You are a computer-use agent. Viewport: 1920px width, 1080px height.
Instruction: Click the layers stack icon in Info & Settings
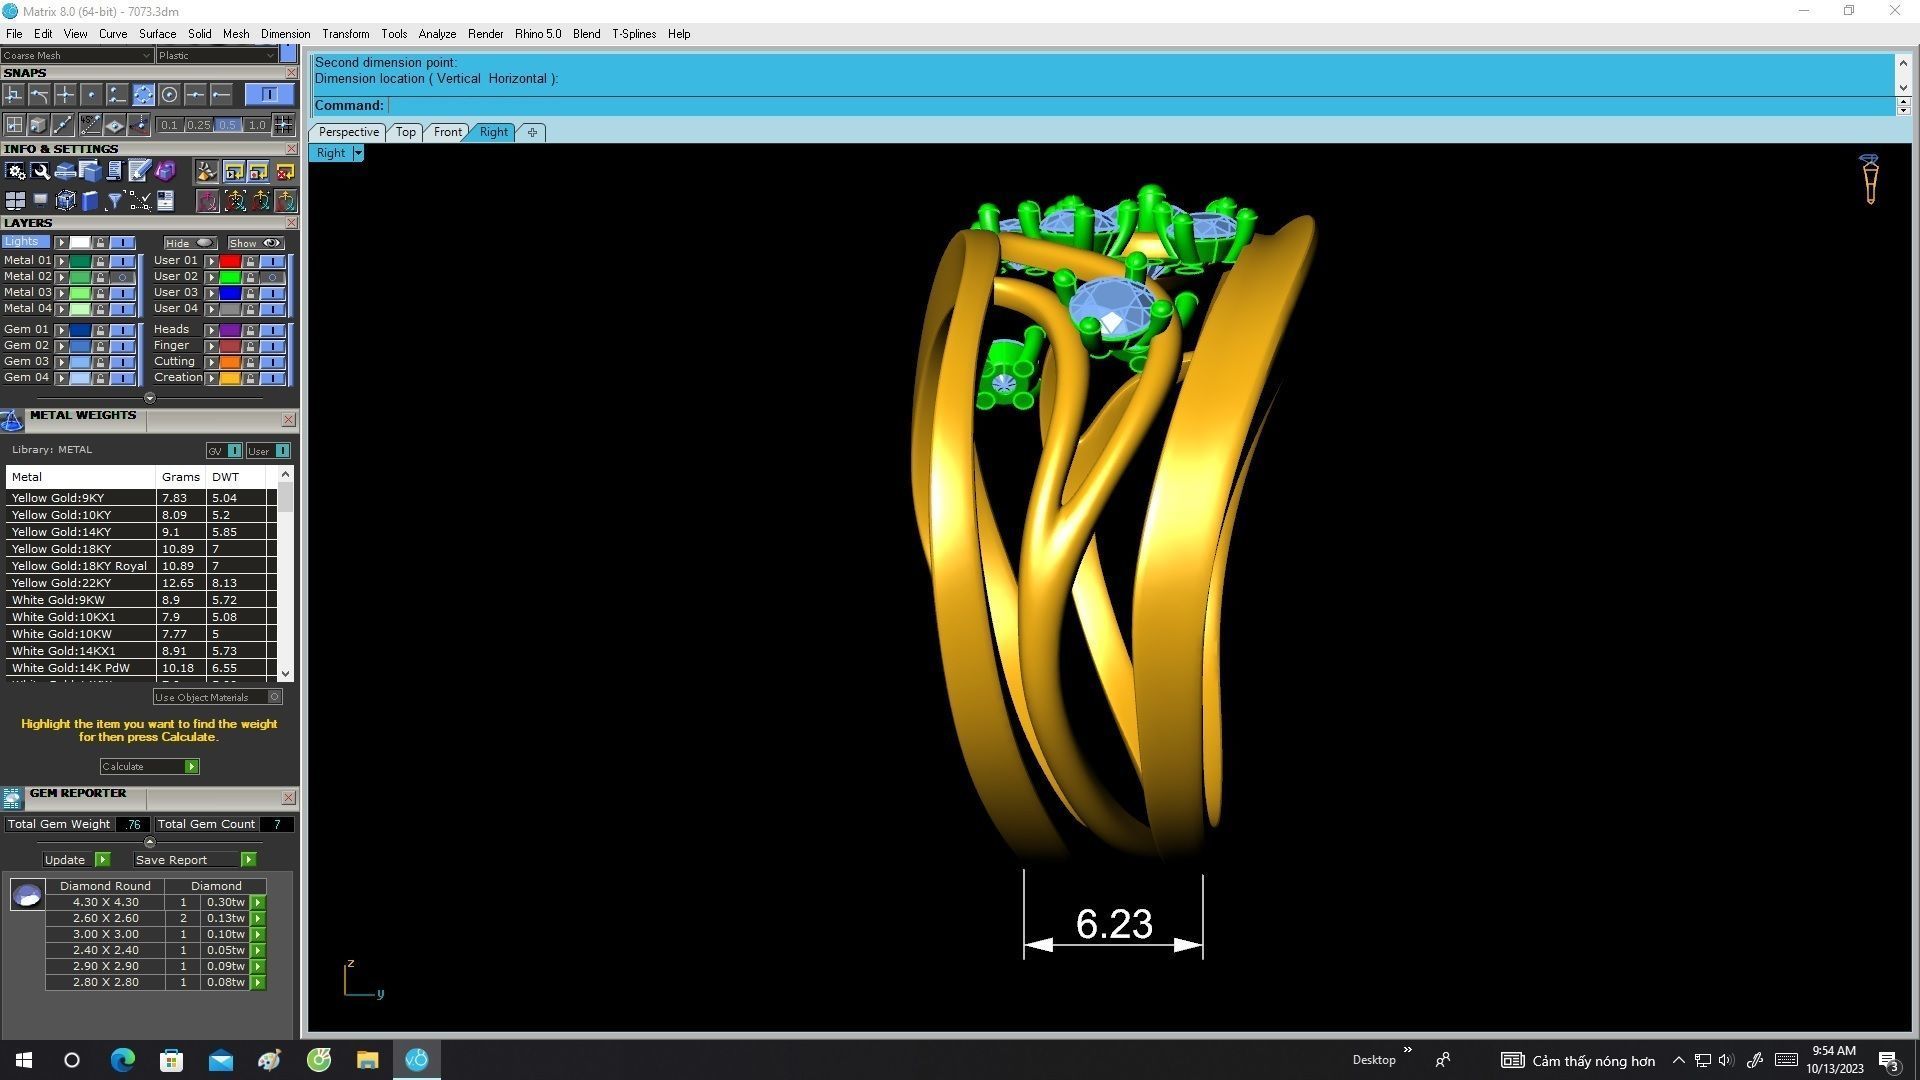[x=65, y=172]
